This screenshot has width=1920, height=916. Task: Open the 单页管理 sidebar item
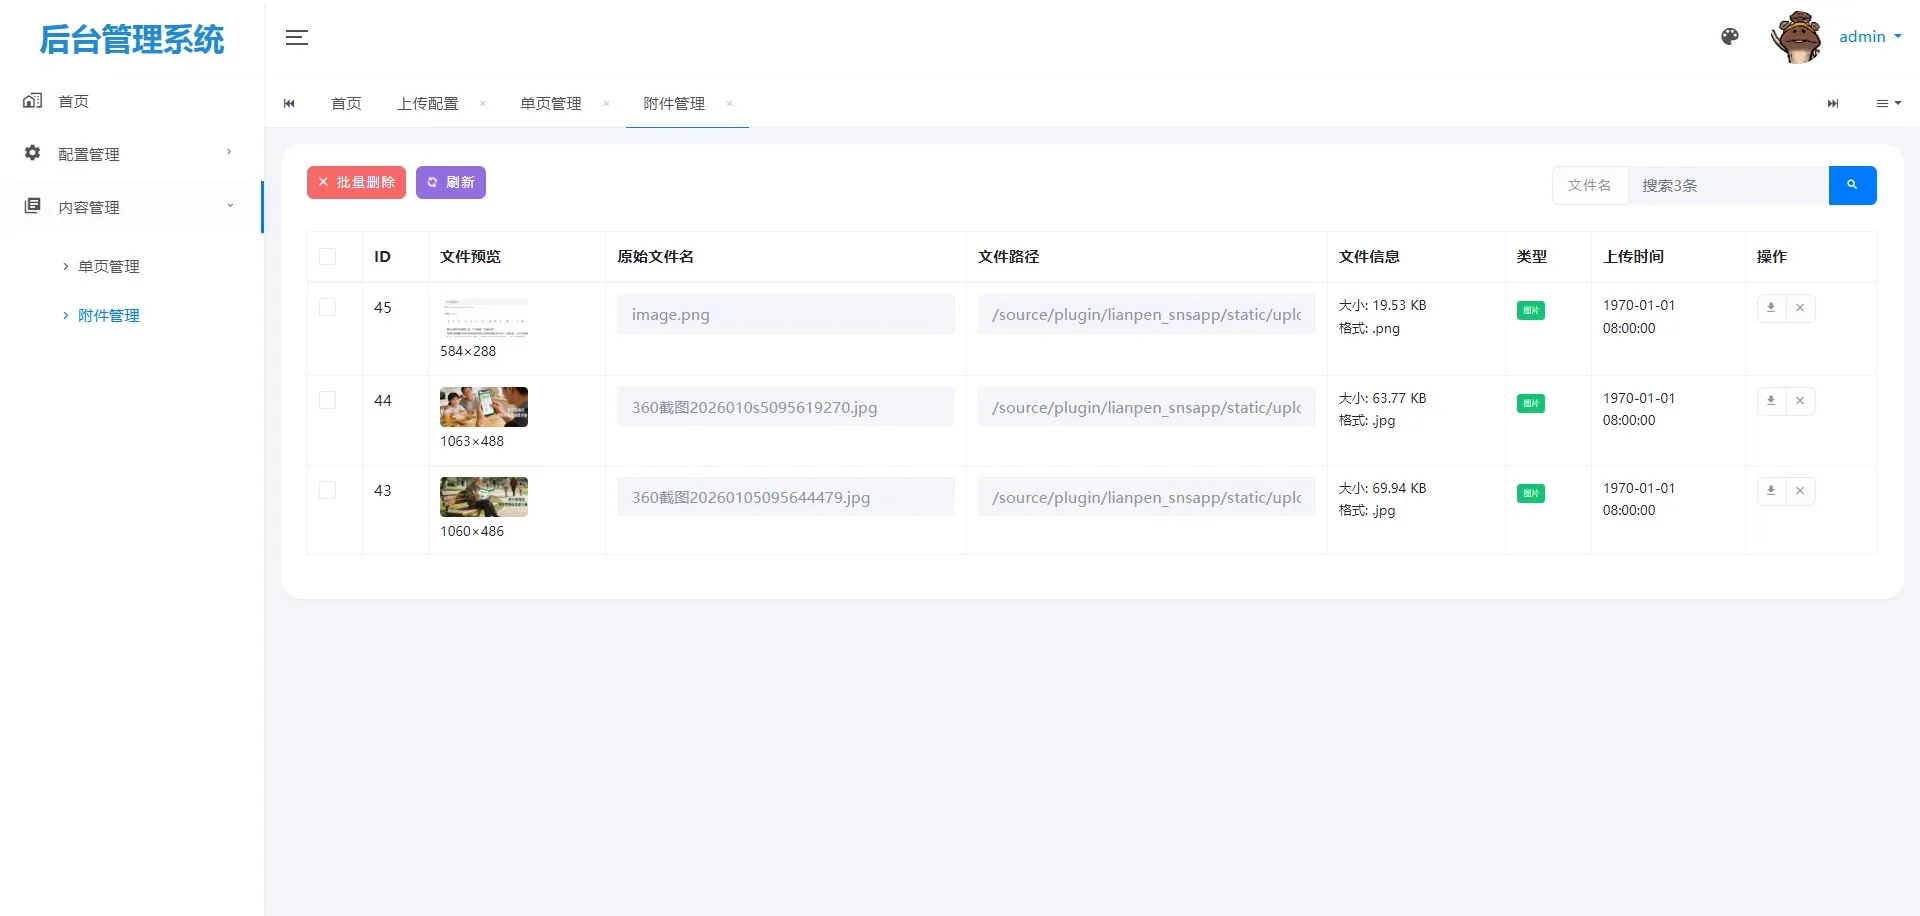click(x=110, y=265)
